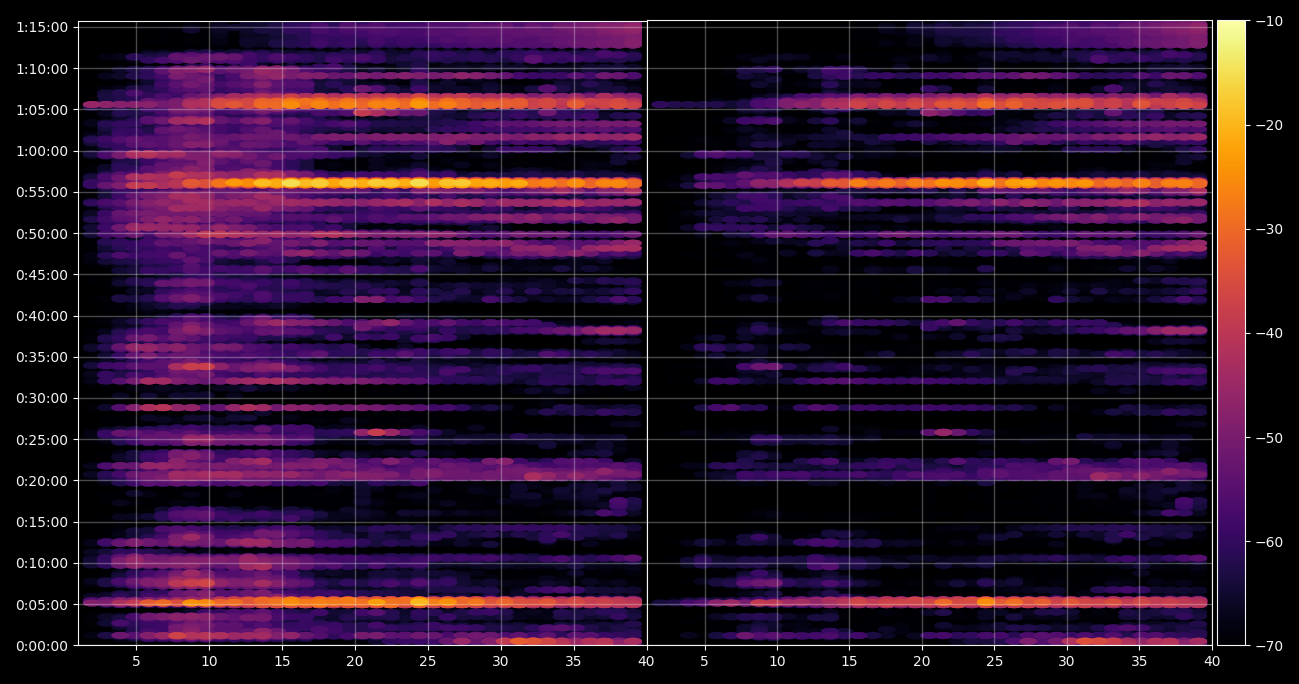Click x-axis tick 25 of the left spectrogram
The image size is (1299, 684).
click(428, 661)
